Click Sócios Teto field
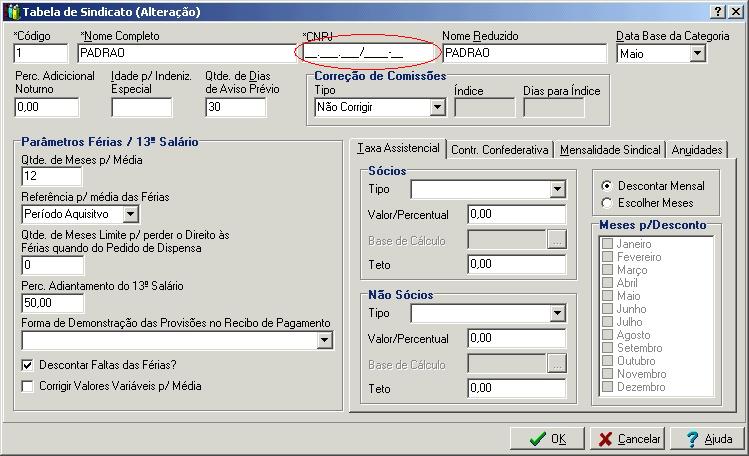Image resolution: width=749 pixels, height=456 pixels. coord(517,264)
